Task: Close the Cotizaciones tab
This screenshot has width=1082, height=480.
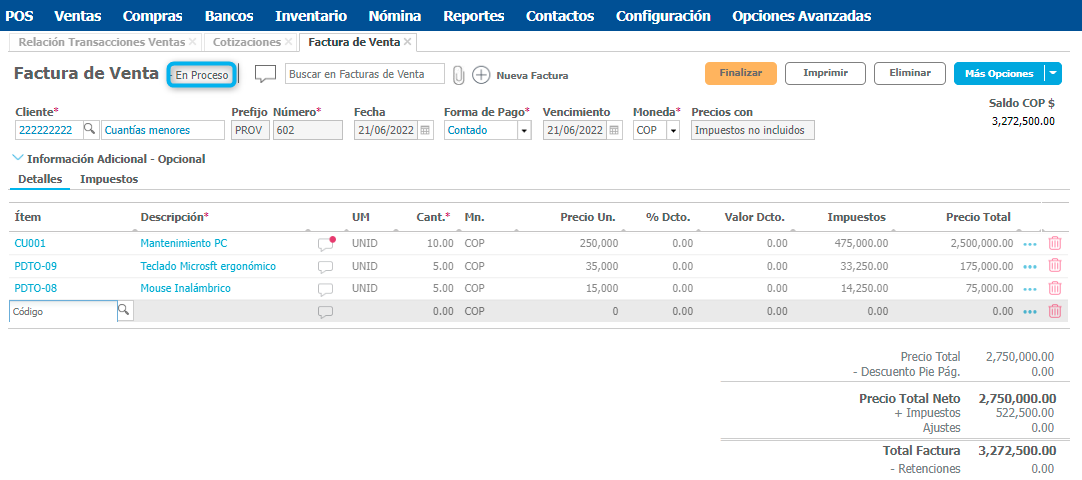Action: pyautogui.click(x=289, y=42)
